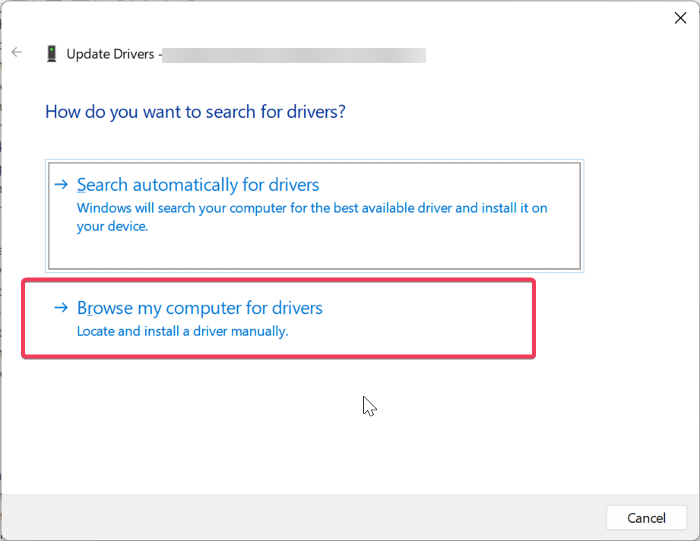
Task: Click the Cancel button
Action: click(x=646, y=518)
